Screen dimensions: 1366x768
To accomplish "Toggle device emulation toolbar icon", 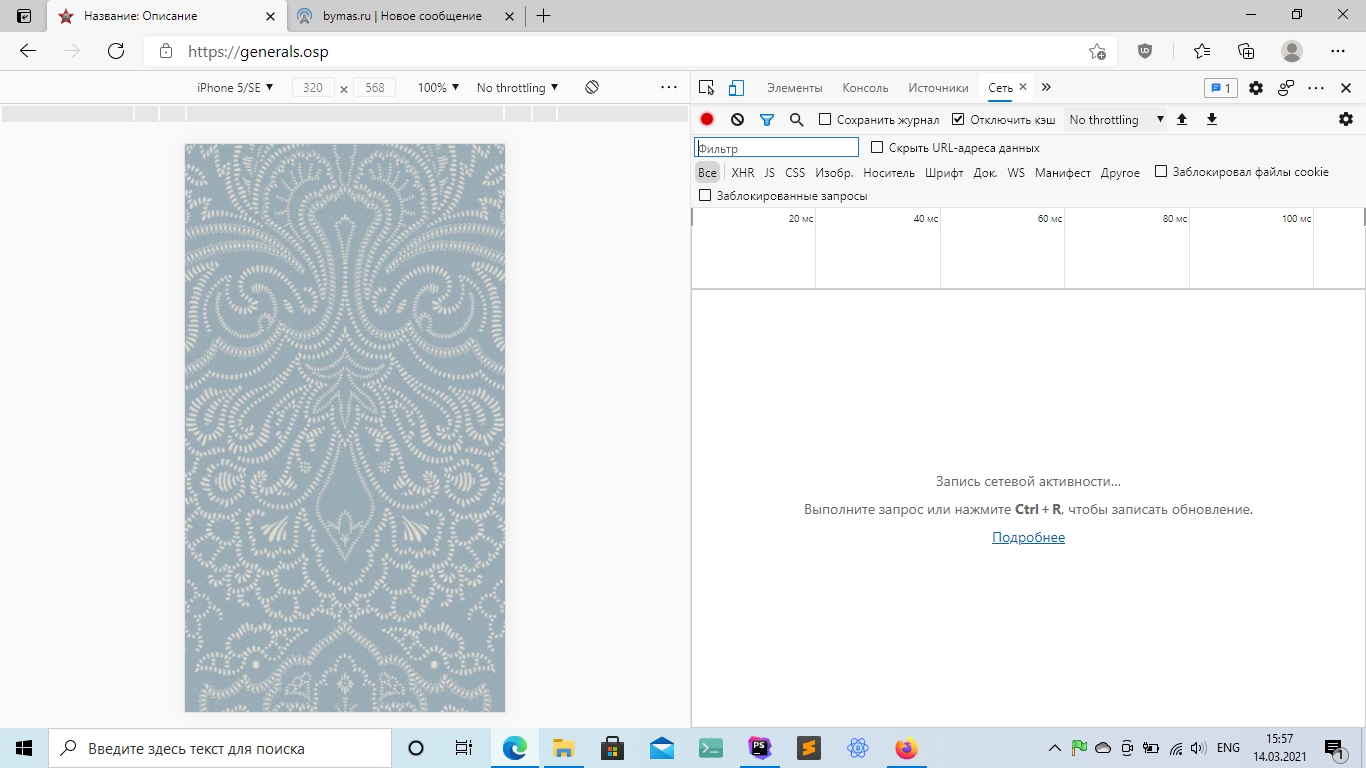I will [x=737, y=88].
